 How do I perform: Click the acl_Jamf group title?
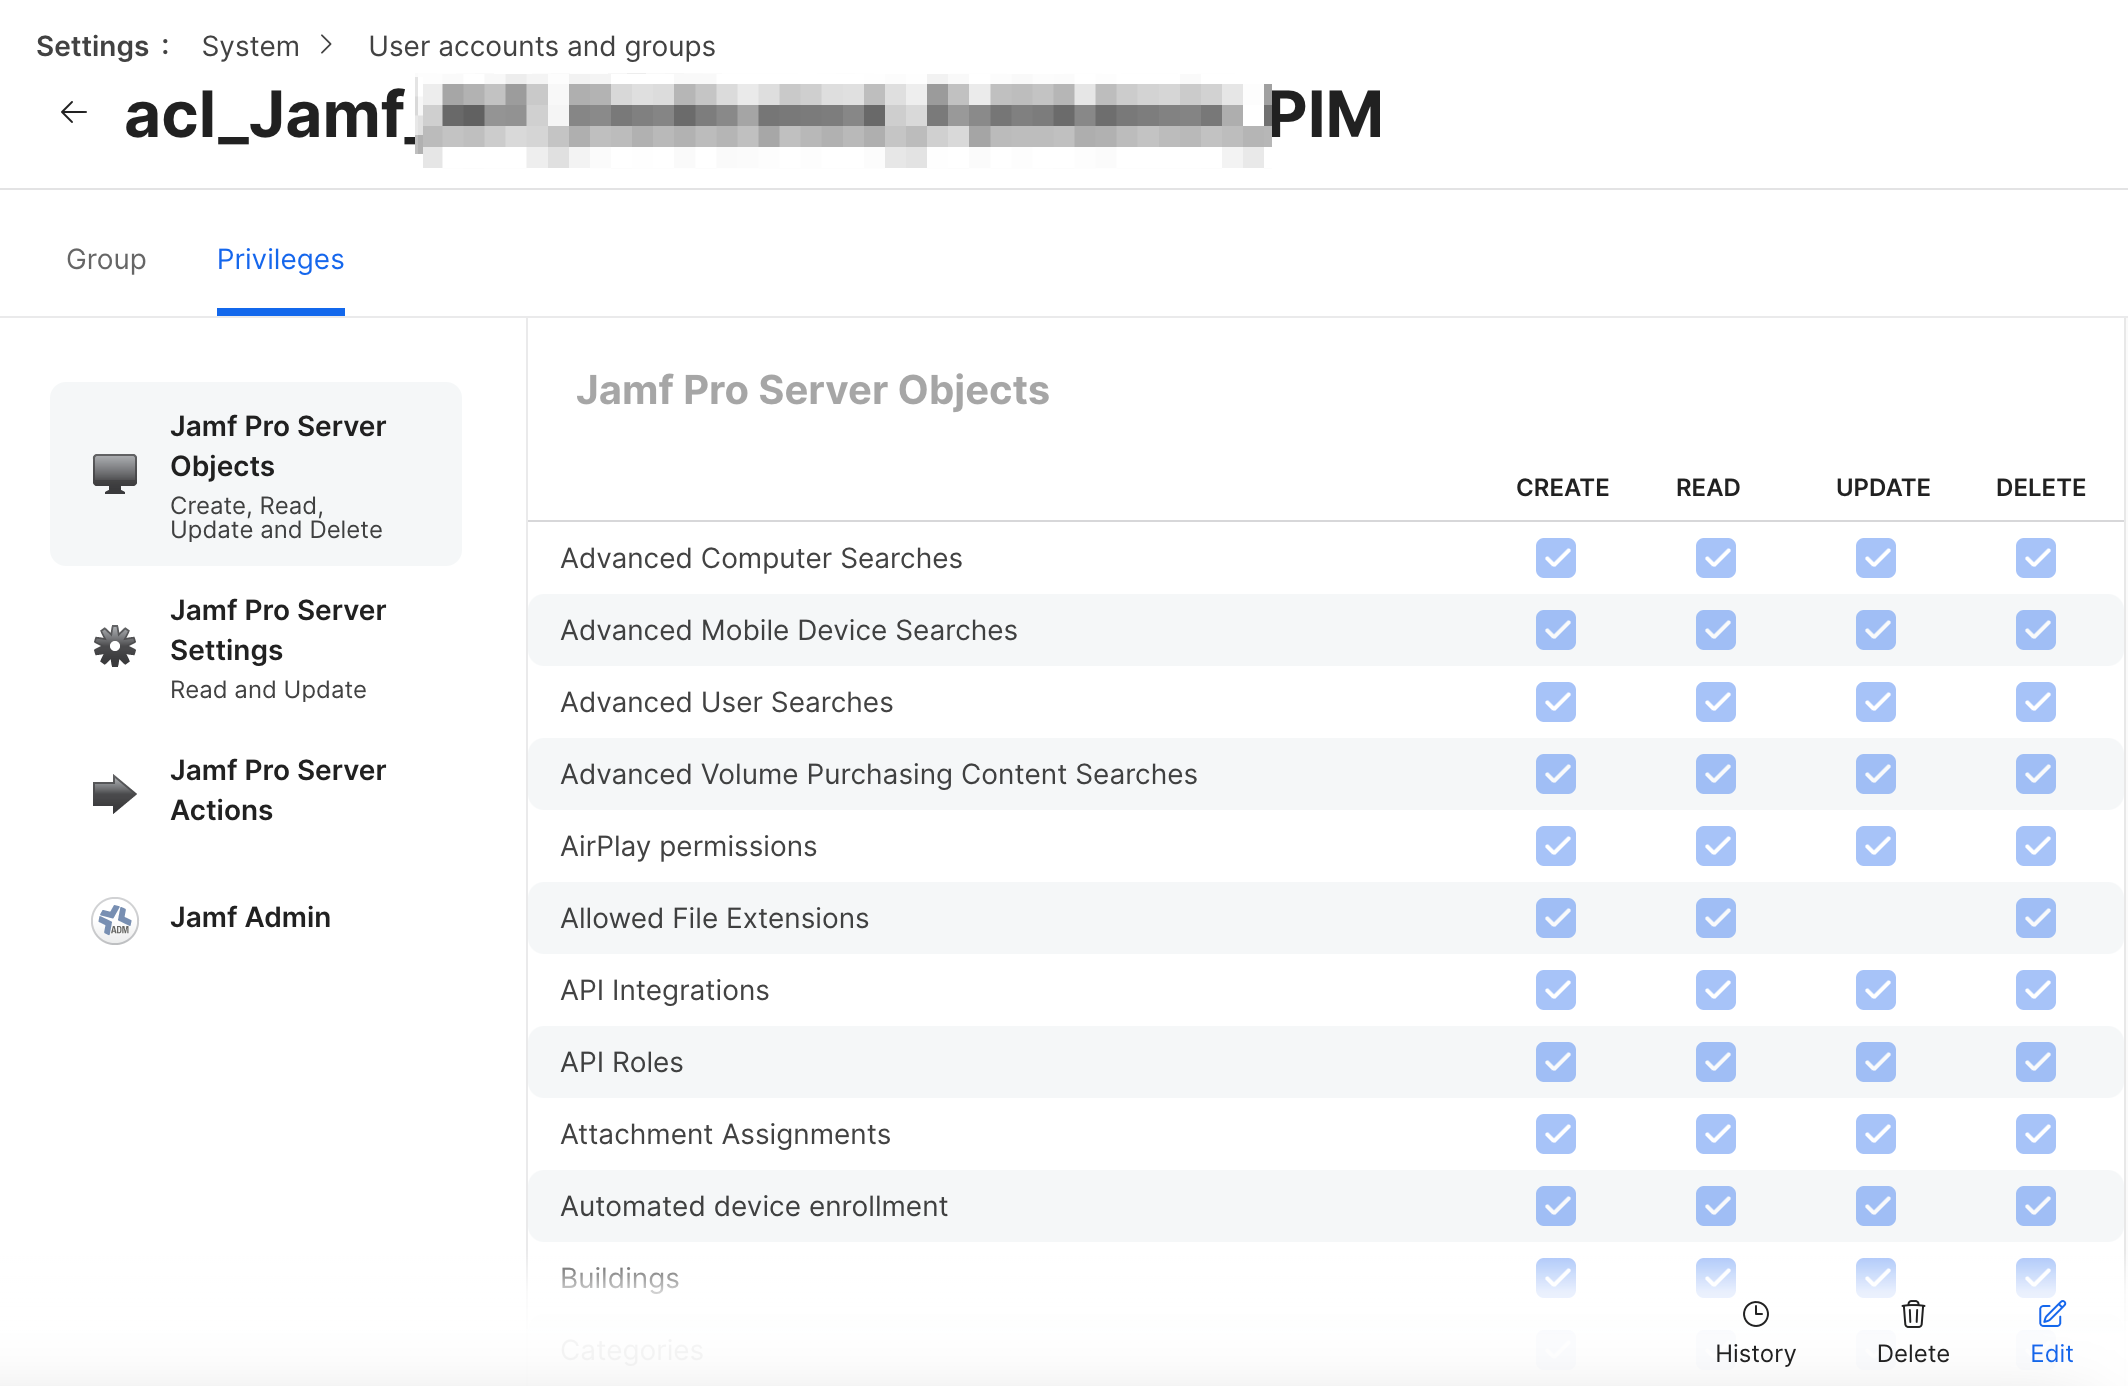click(754, 114)
